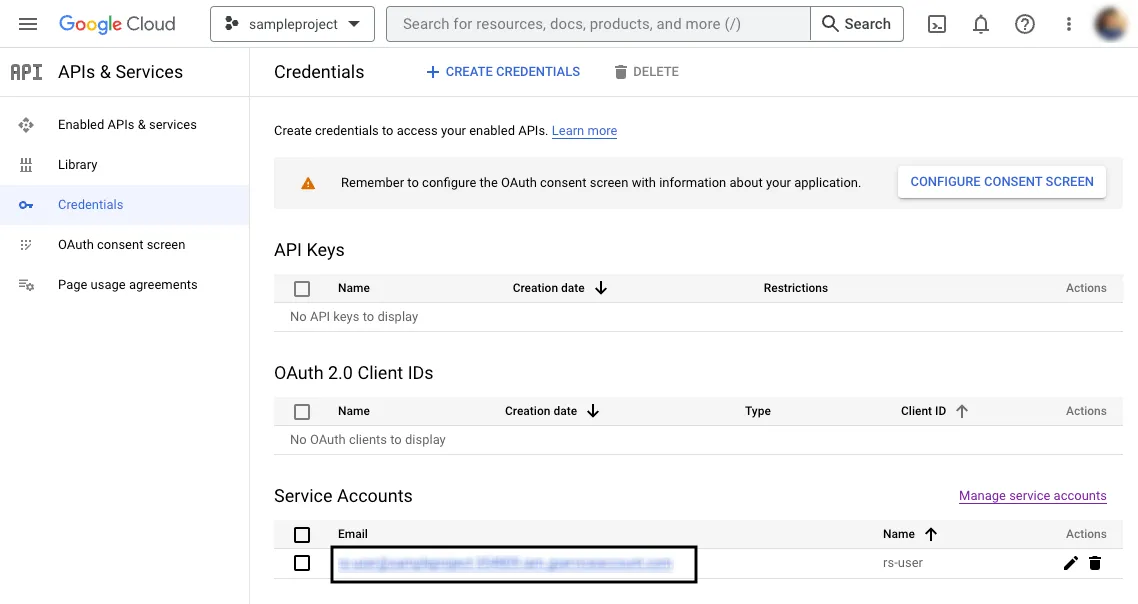The width and height of the screenshot is (1138, 604).
Task: Click the Service Accounts Email column header
Action: (x=353, y=534)
